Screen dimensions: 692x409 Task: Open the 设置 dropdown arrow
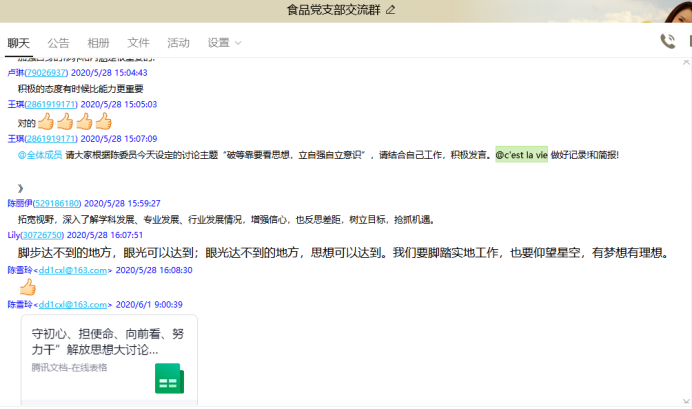coord(237,43)
